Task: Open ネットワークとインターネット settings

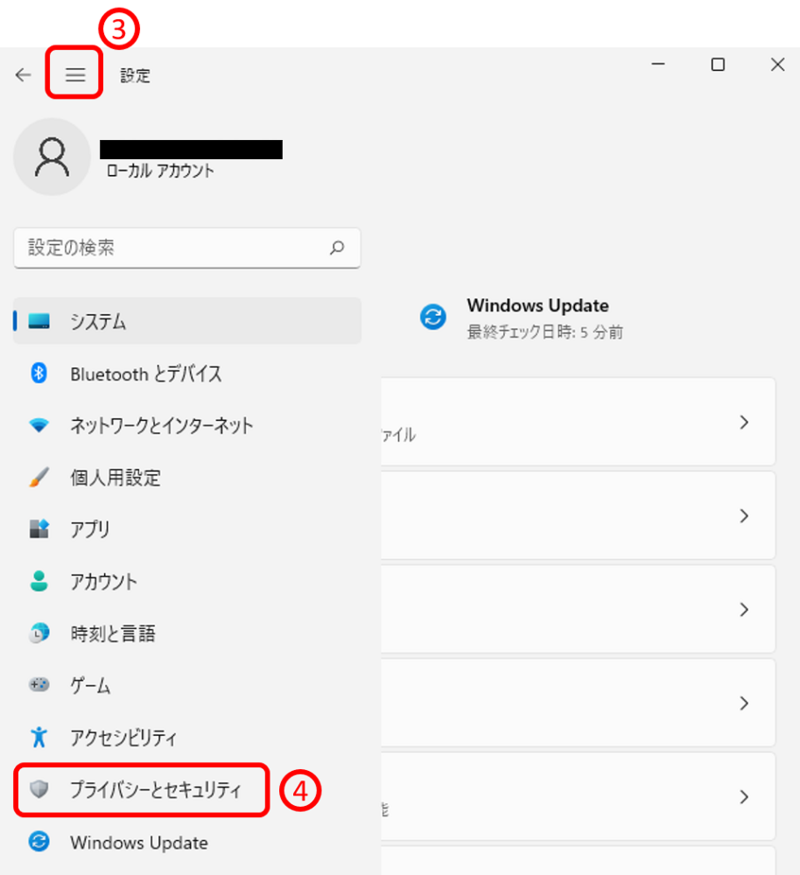Action: tap(187, 425)
